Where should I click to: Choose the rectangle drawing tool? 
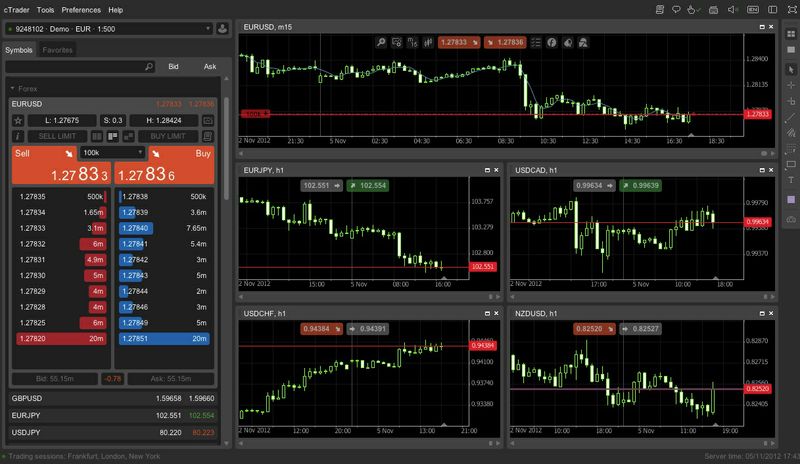click(x=791, y=164)
